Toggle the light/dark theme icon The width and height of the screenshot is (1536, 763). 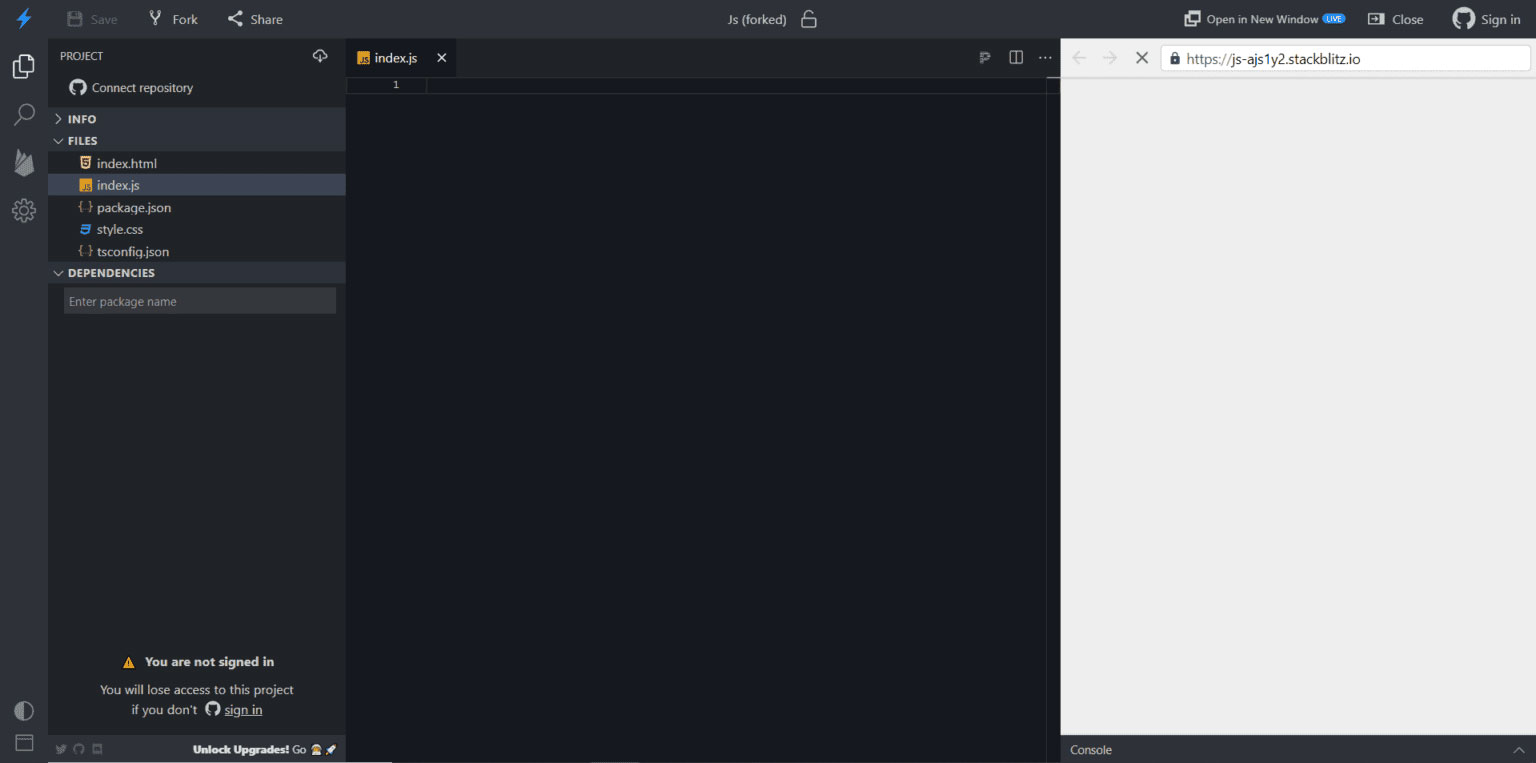tap(24, 711)
